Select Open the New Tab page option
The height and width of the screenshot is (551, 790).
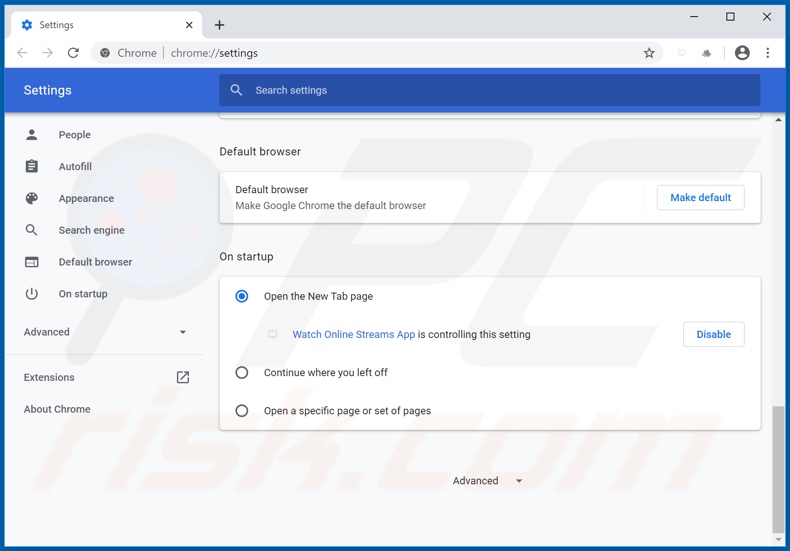[x=242, y=296]
